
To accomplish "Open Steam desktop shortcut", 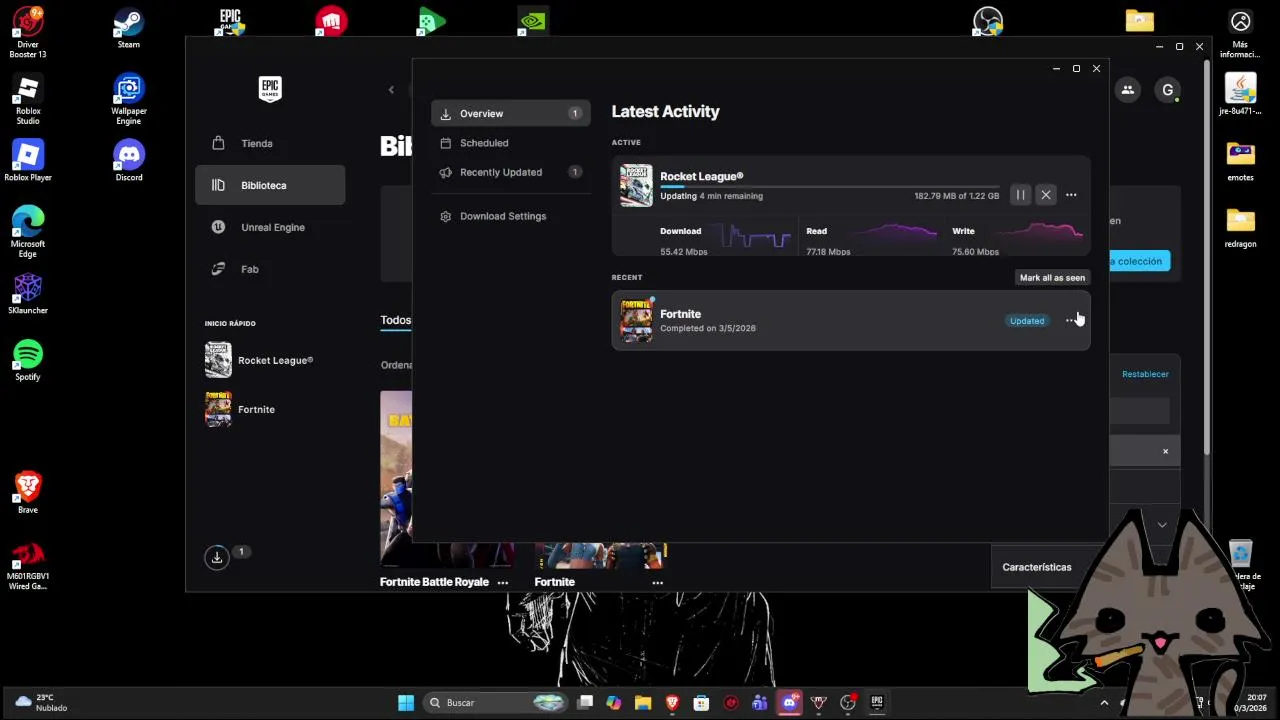I will (128, 28).
